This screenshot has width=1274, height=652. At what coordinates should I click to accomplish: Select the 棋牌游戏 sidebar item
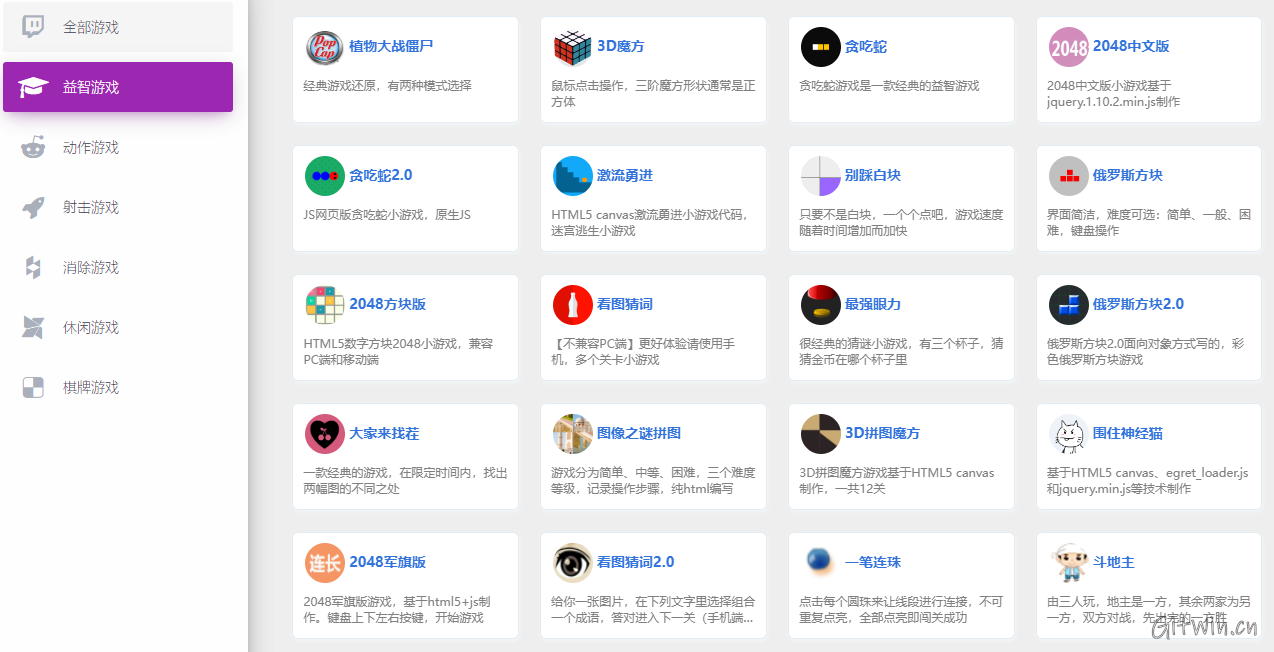click(91, 387)
